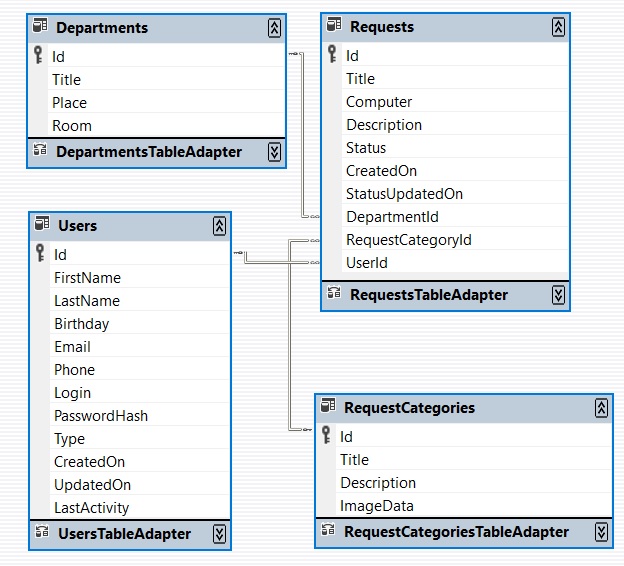This screenshot has width=624, height=566.
Task: Select the ImageData column in RequestCategories
Action: tap(376, 506)
